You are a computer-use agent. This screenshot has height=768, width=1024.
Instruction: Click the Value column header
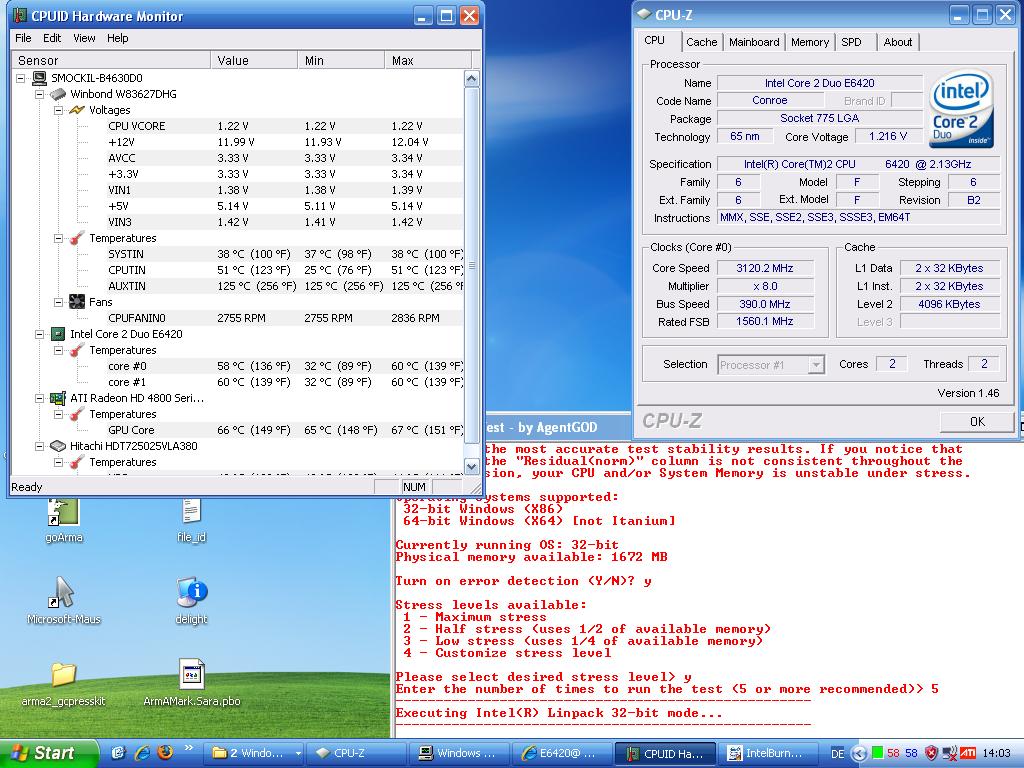tap(254, 60)
